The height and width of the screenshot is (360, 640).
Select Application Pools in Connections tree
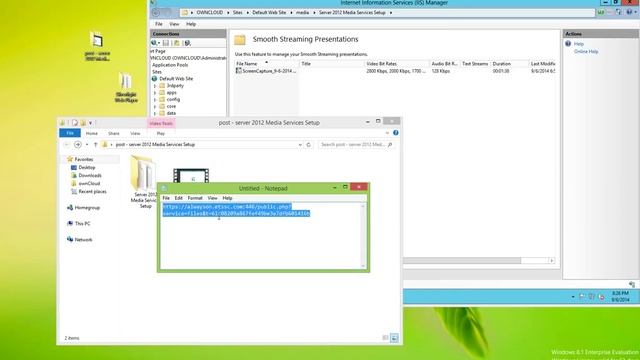170,65
